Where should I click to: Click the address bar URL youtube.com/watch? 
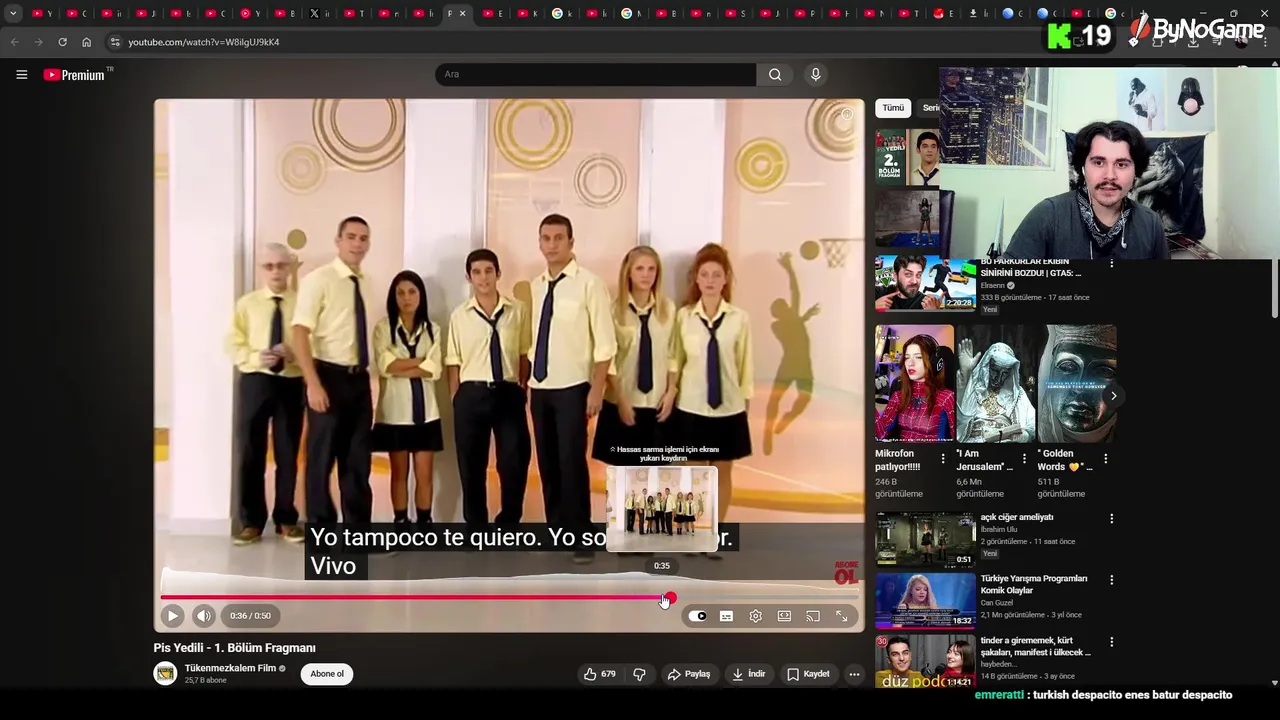[x=204, y=42]
